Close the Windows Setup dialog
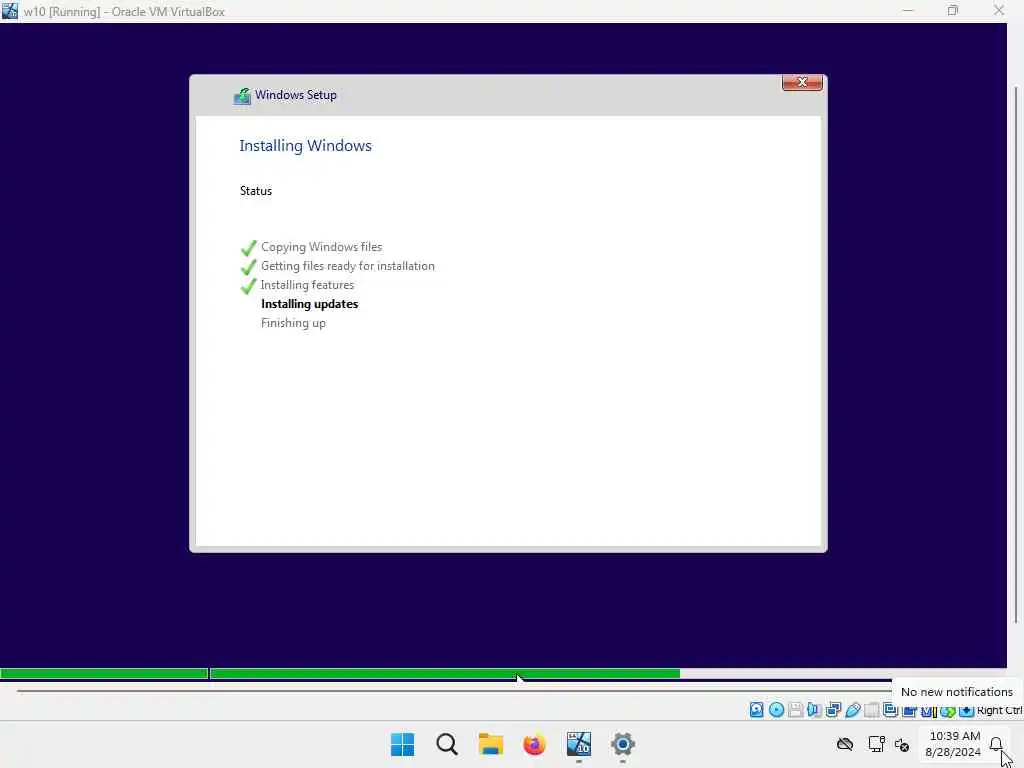Screen dimensions: 1024x768 (802, 82)
